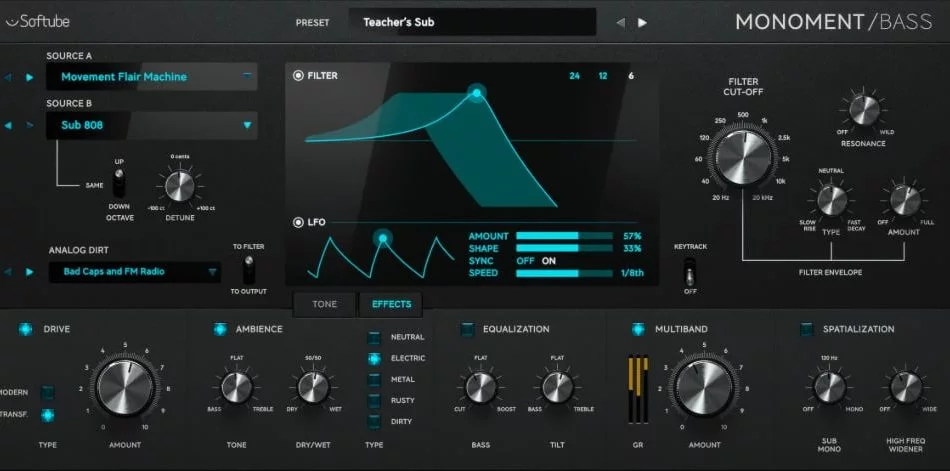Click the Detune knob
This screenshot has height=471, width=950.
180,185
